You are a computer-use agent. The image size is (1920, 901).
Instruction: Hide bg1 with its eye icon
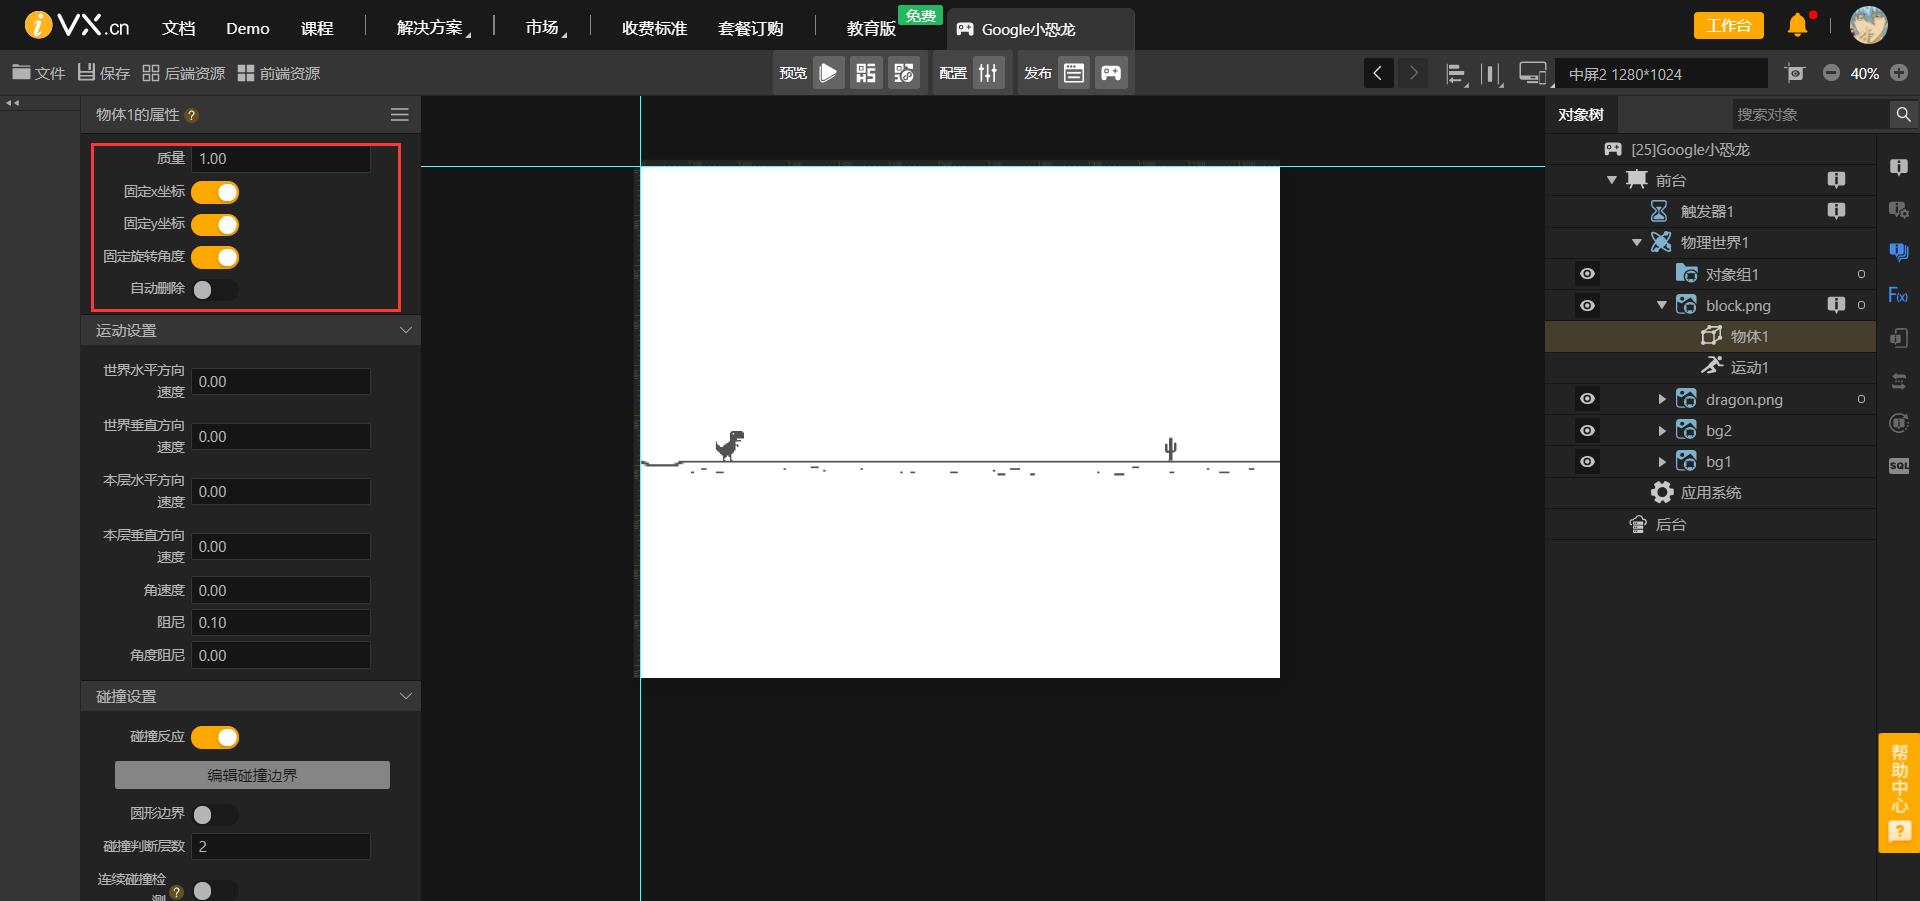pyautogui.click(x=1587, y=462)
